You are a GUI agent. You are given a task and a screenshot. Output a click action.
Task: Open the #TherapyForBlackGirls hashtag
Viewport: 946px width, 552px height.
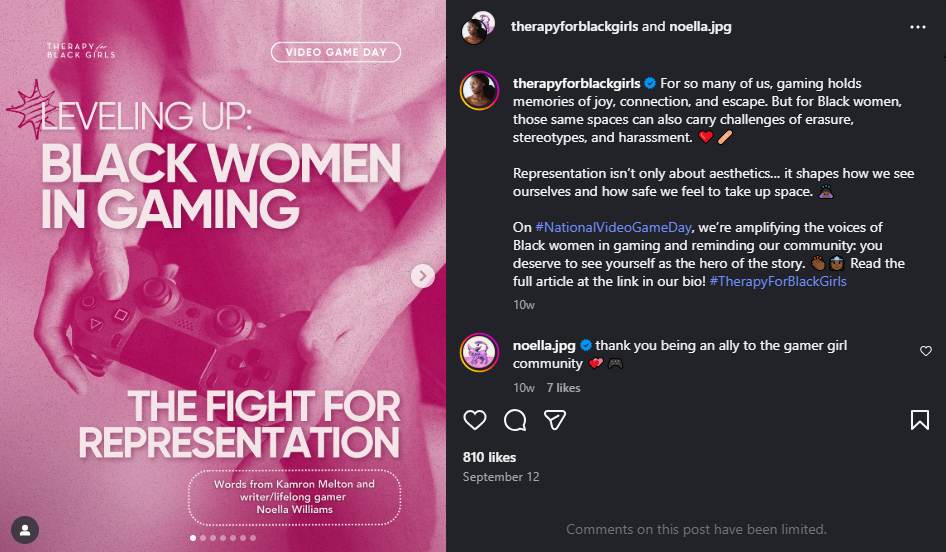point(778,281)
